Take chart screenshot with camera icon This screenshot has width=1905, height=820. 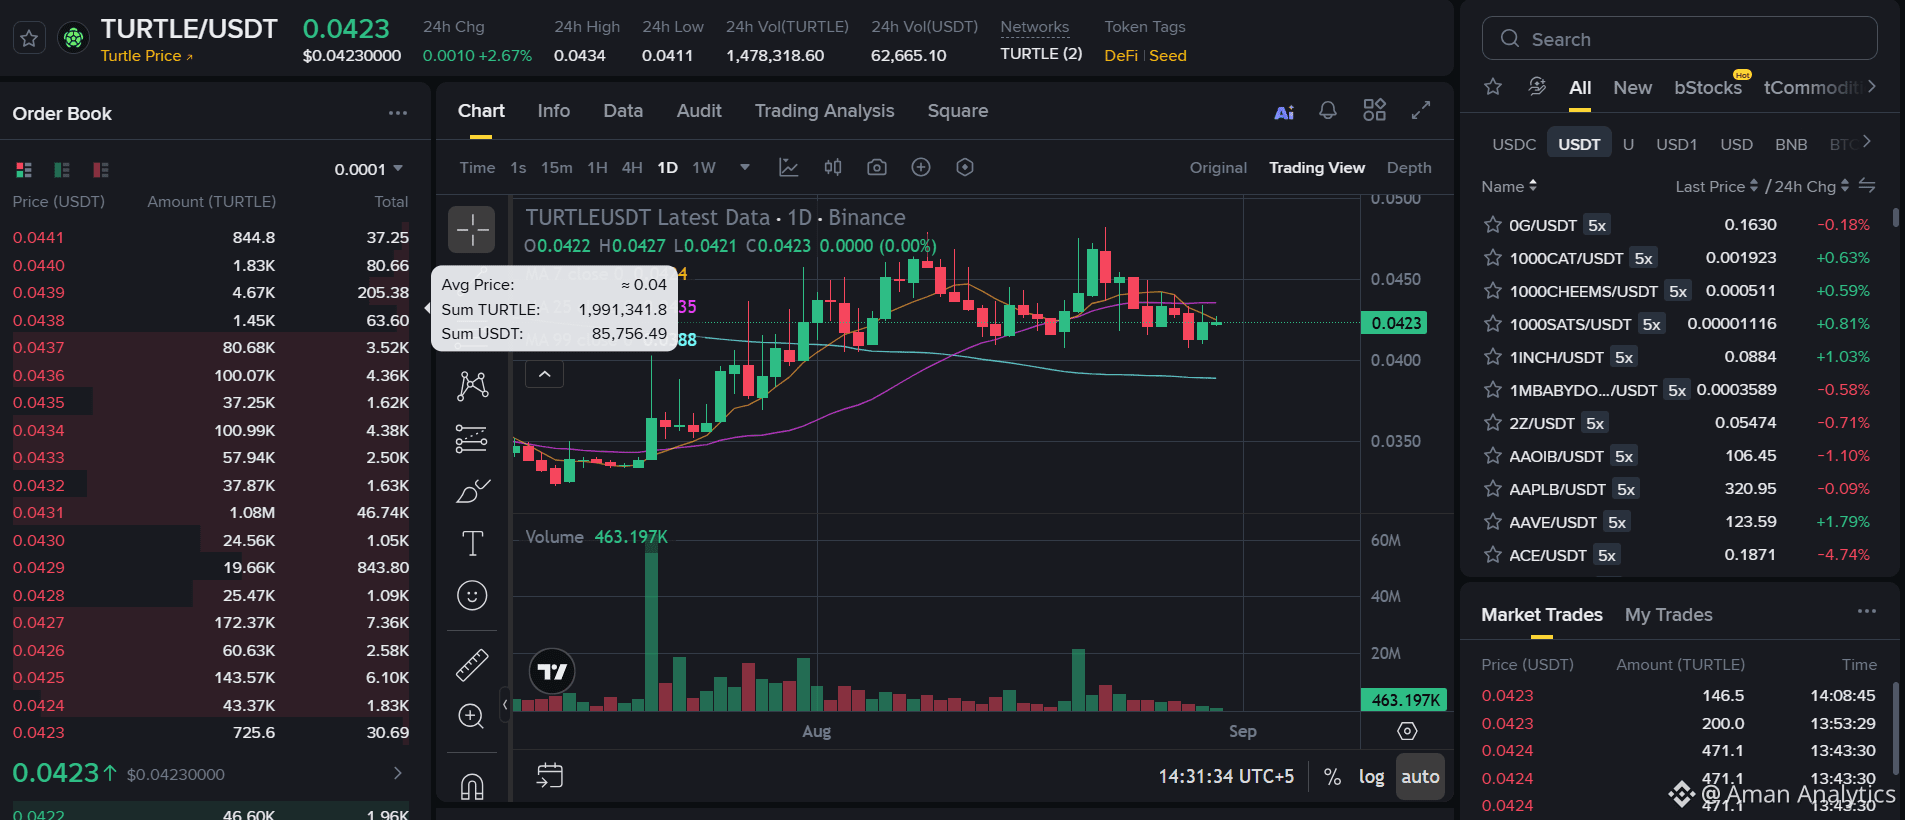(877, 167)
